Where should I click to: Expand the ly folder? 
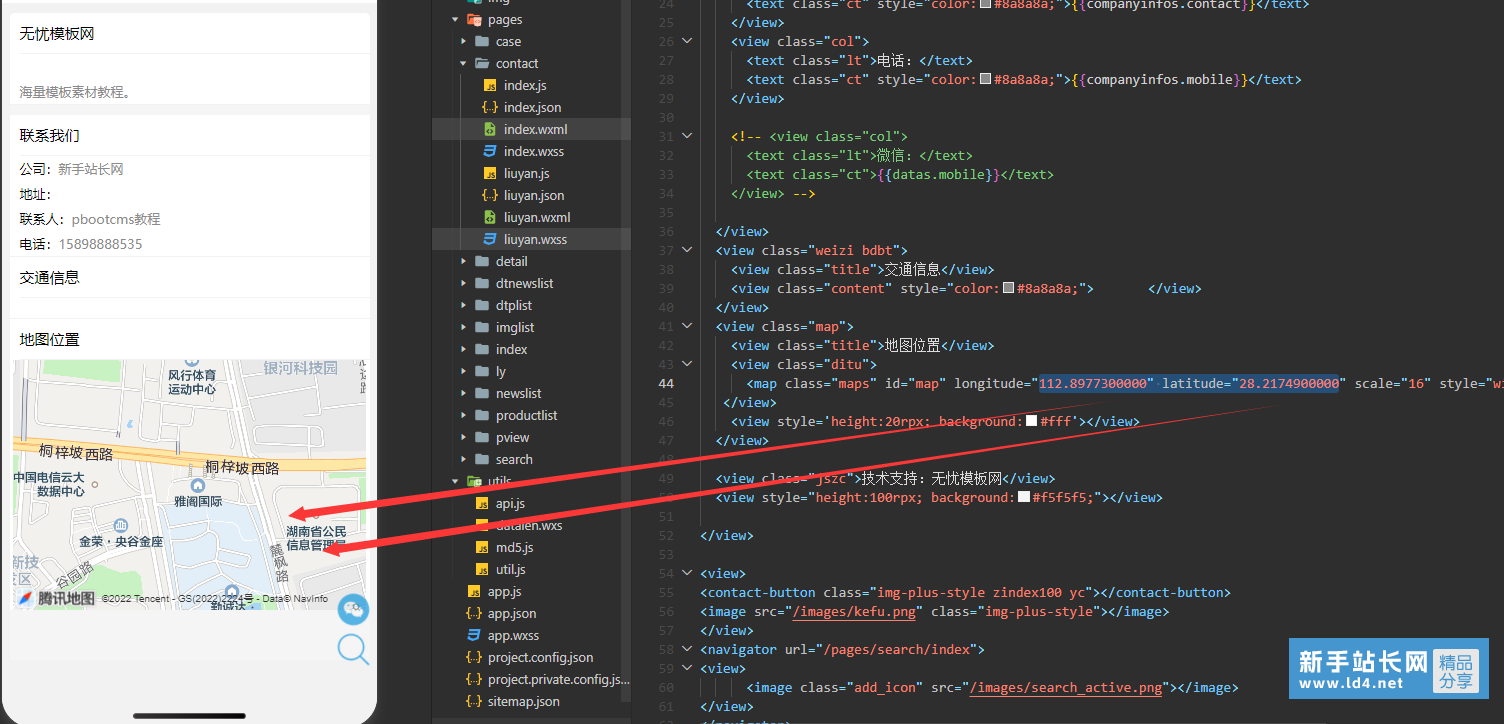click(464, 371)
